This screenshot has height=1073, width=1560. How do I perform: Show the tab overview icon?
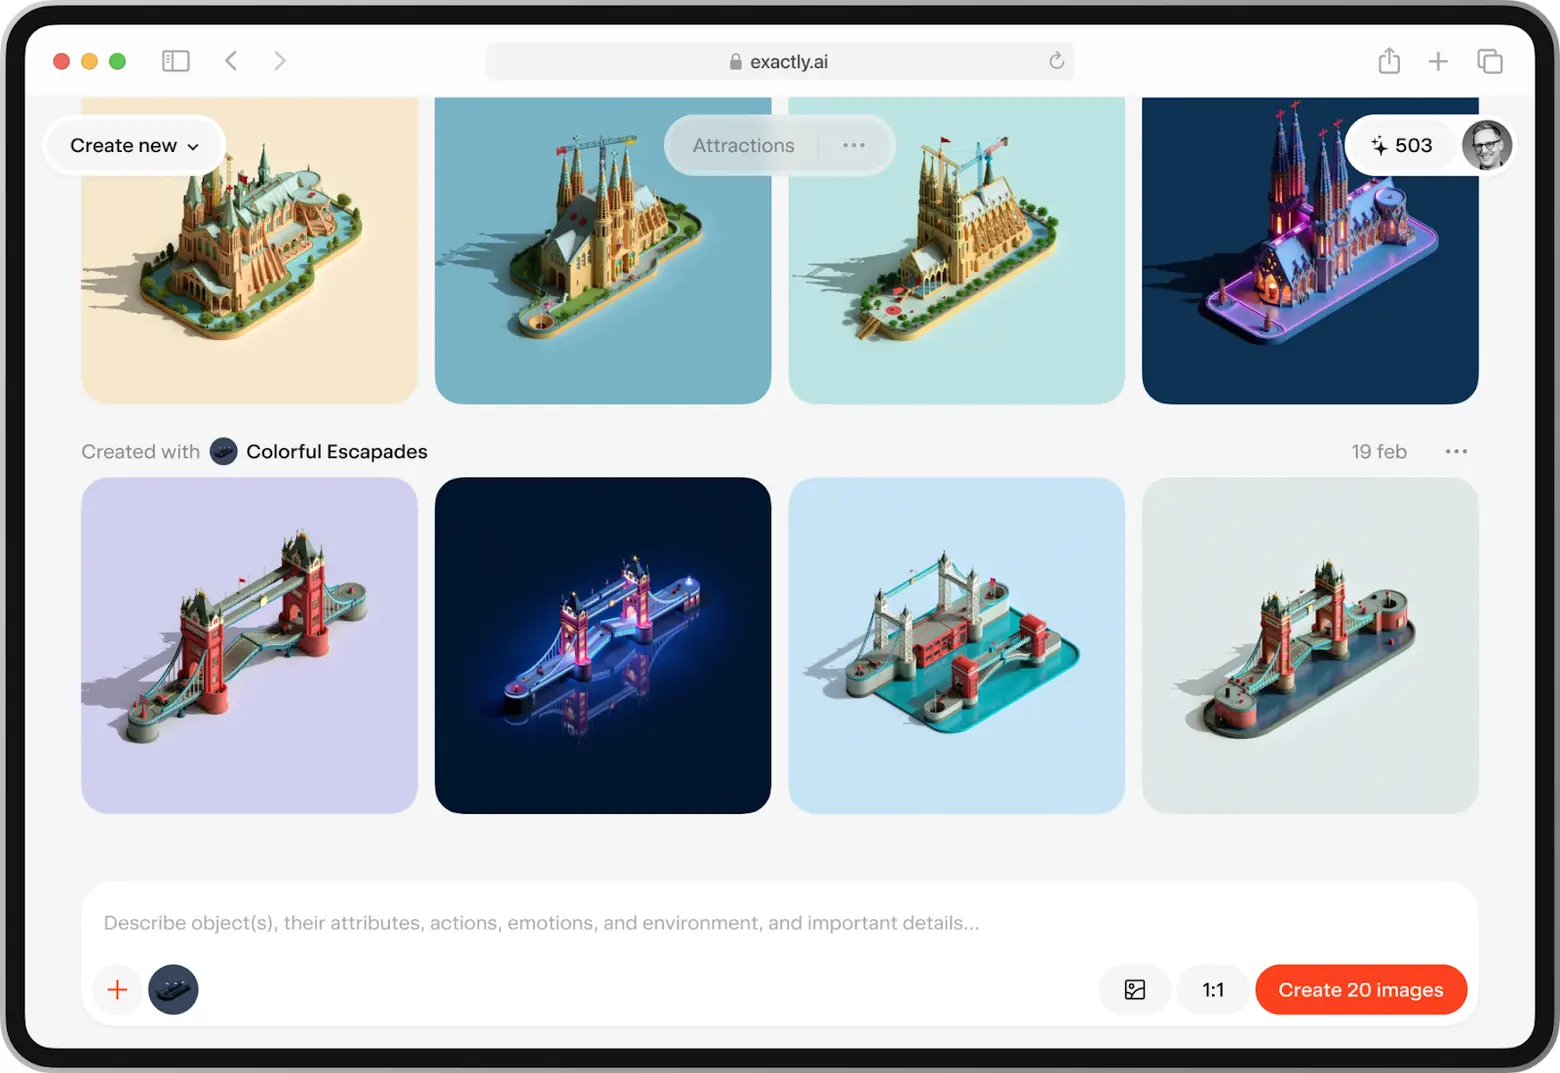coord(1490,61)
